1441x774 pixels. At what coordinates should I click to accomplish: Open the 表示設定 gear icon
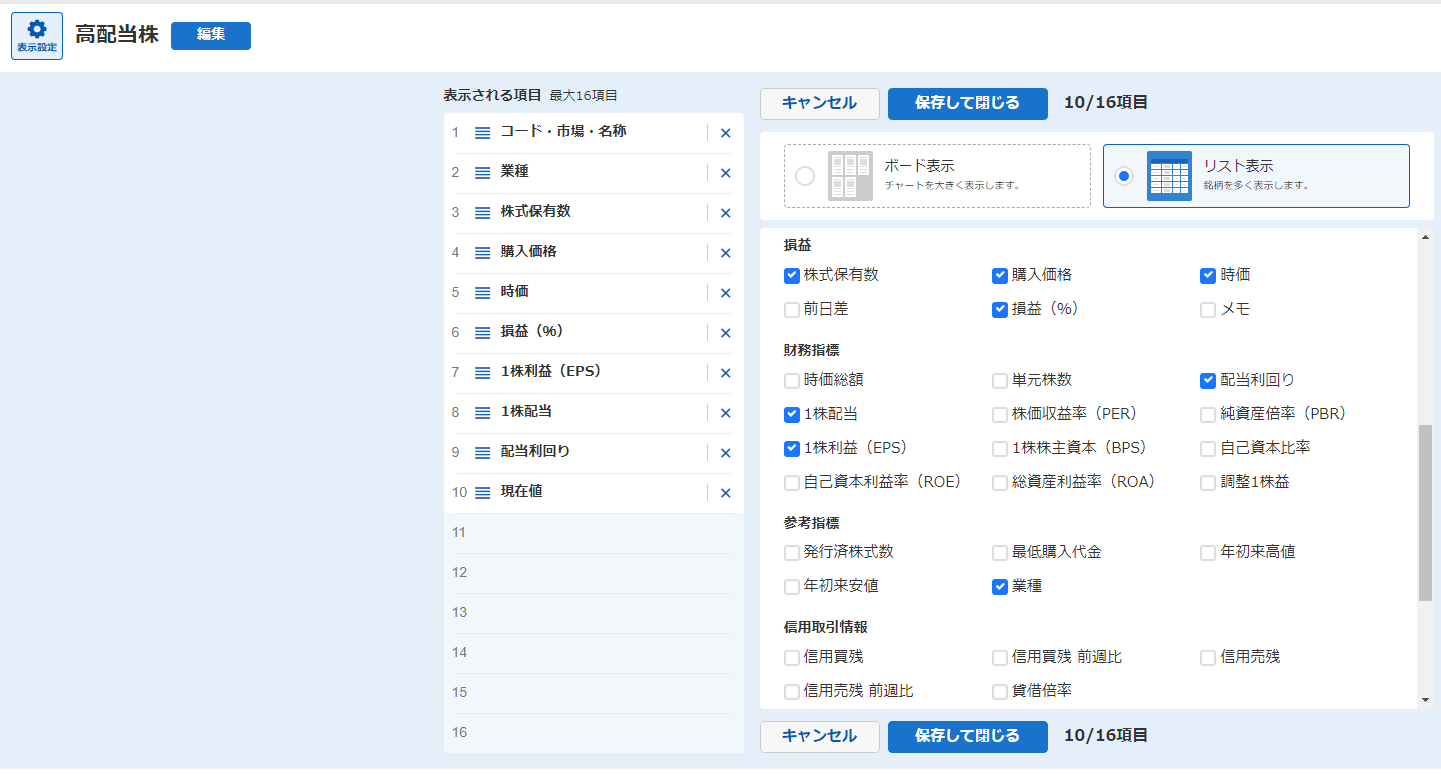tap(37, 36)
